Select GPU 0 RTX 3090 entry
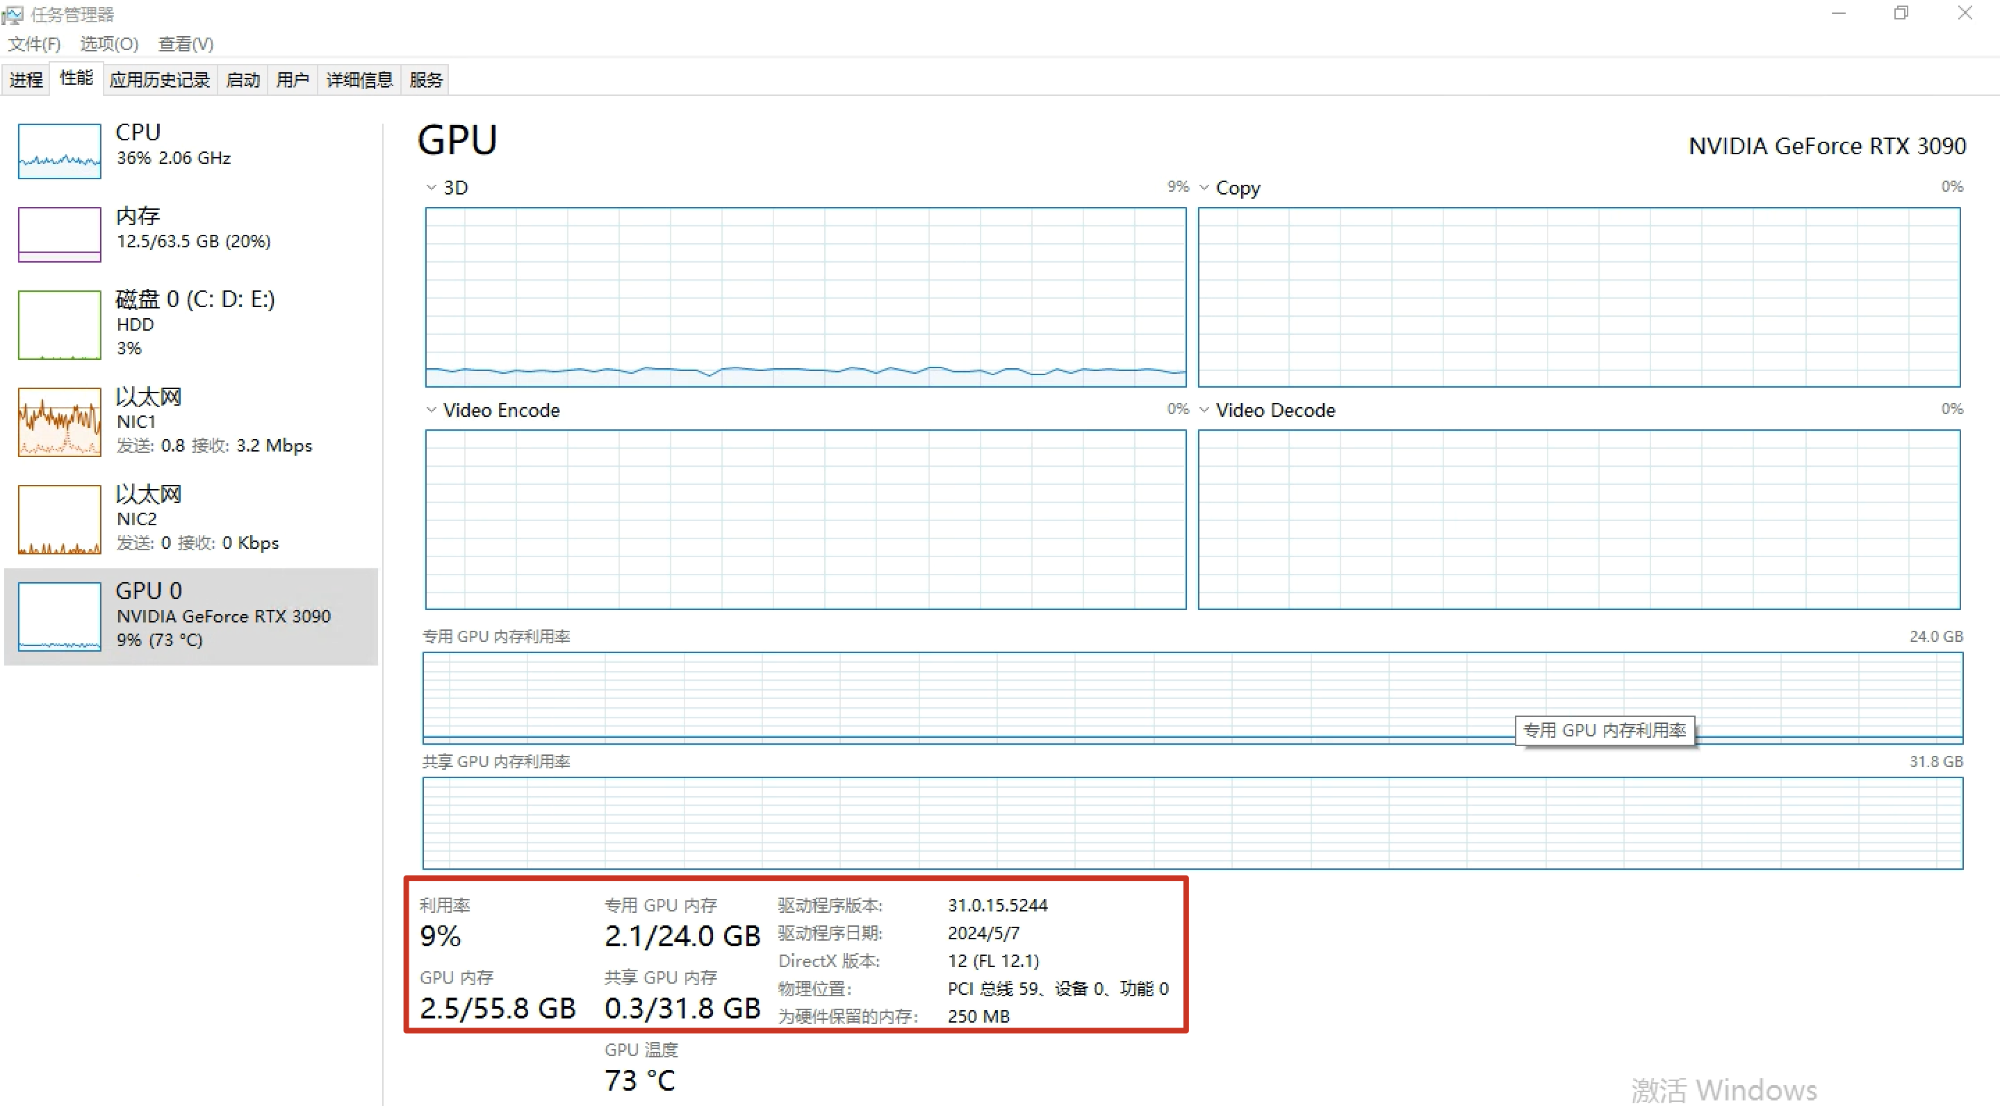2000x1106 pixels. (x=191, y=616)
